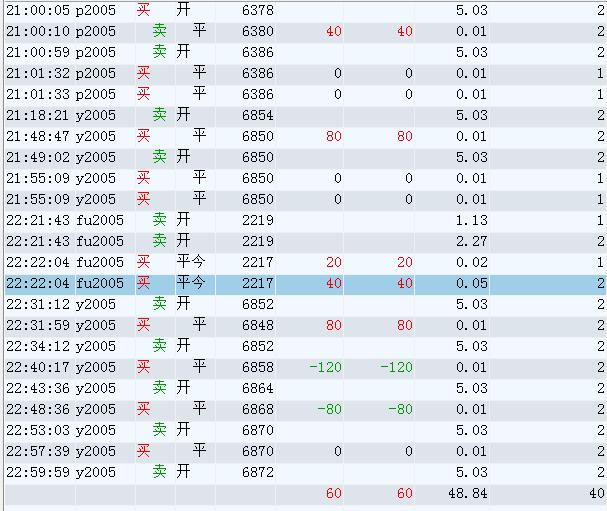This screenshot has width=607, height=511.
Task: Click the 6872 price cell
Action: pos(257,472)
